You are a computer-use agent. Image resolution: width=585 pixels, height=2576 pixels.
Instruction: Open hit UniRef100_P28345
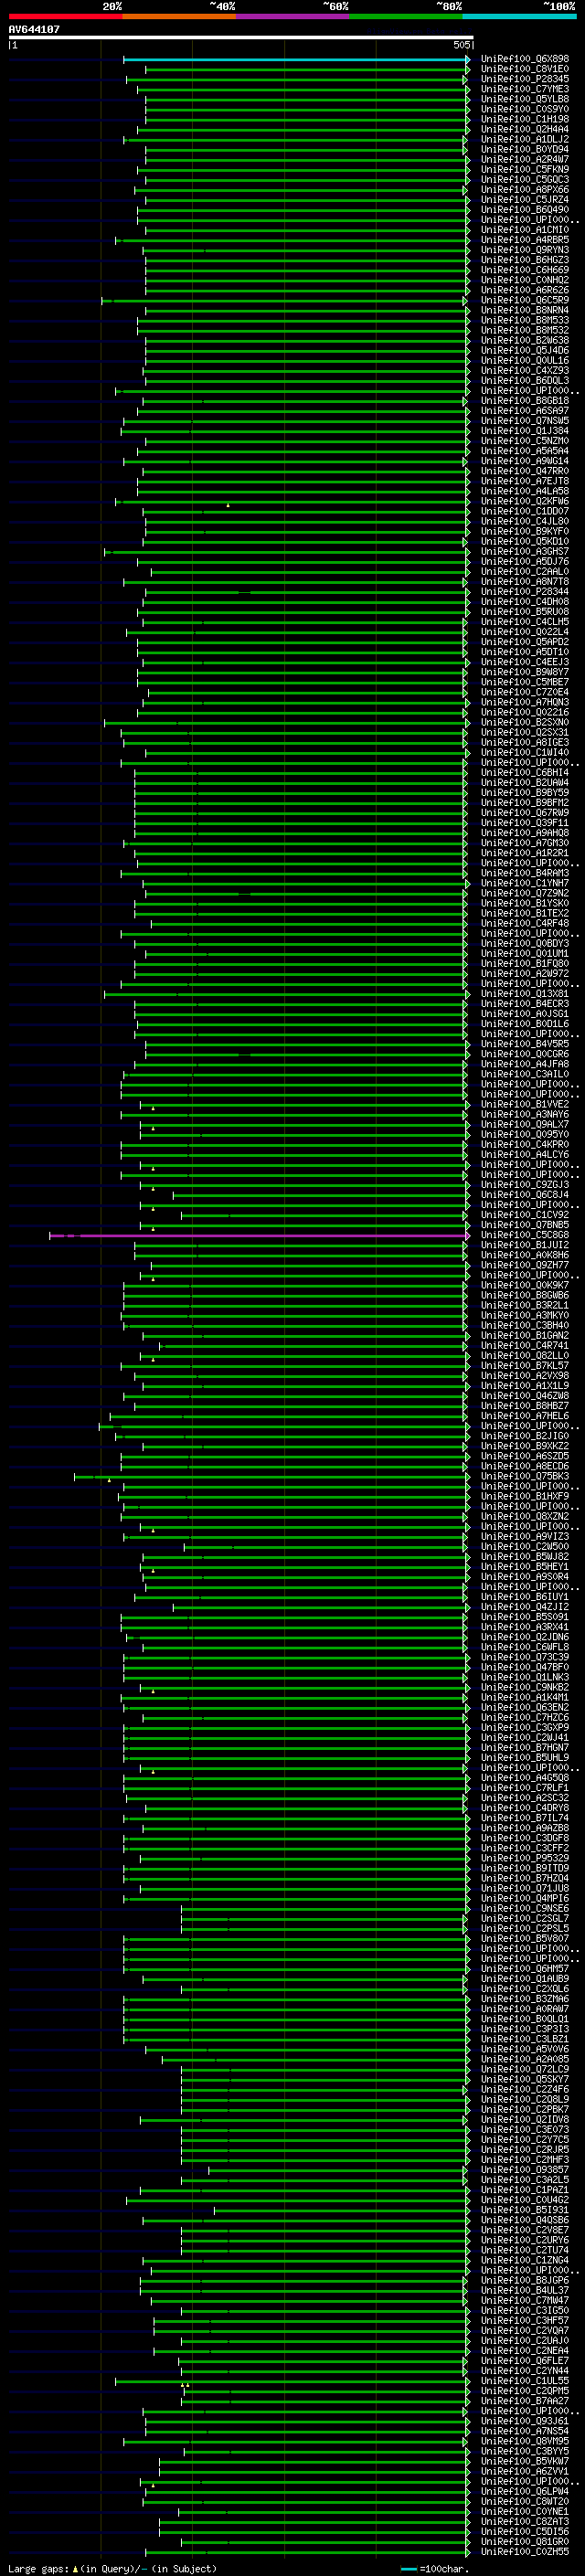click(x=524, y=79)
